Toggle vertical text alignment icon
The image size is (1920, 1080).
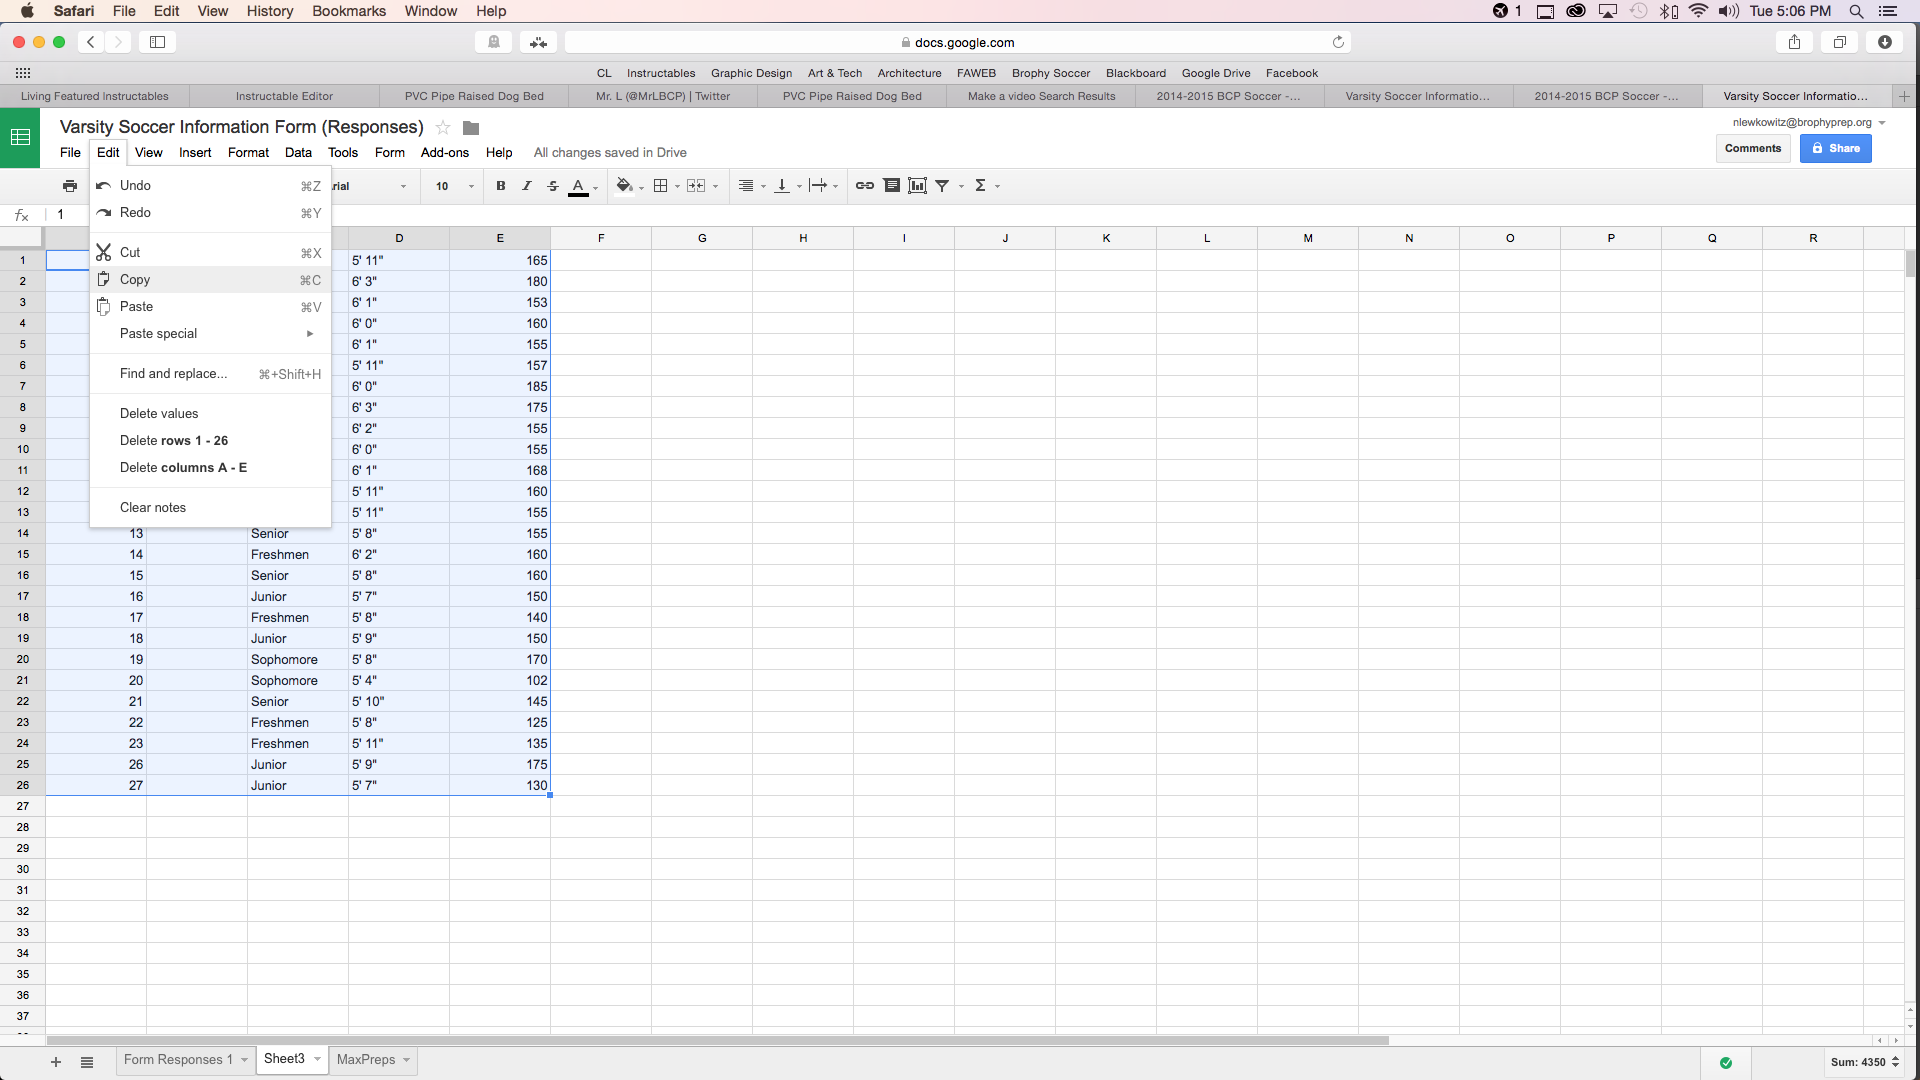tap(787, 185)
